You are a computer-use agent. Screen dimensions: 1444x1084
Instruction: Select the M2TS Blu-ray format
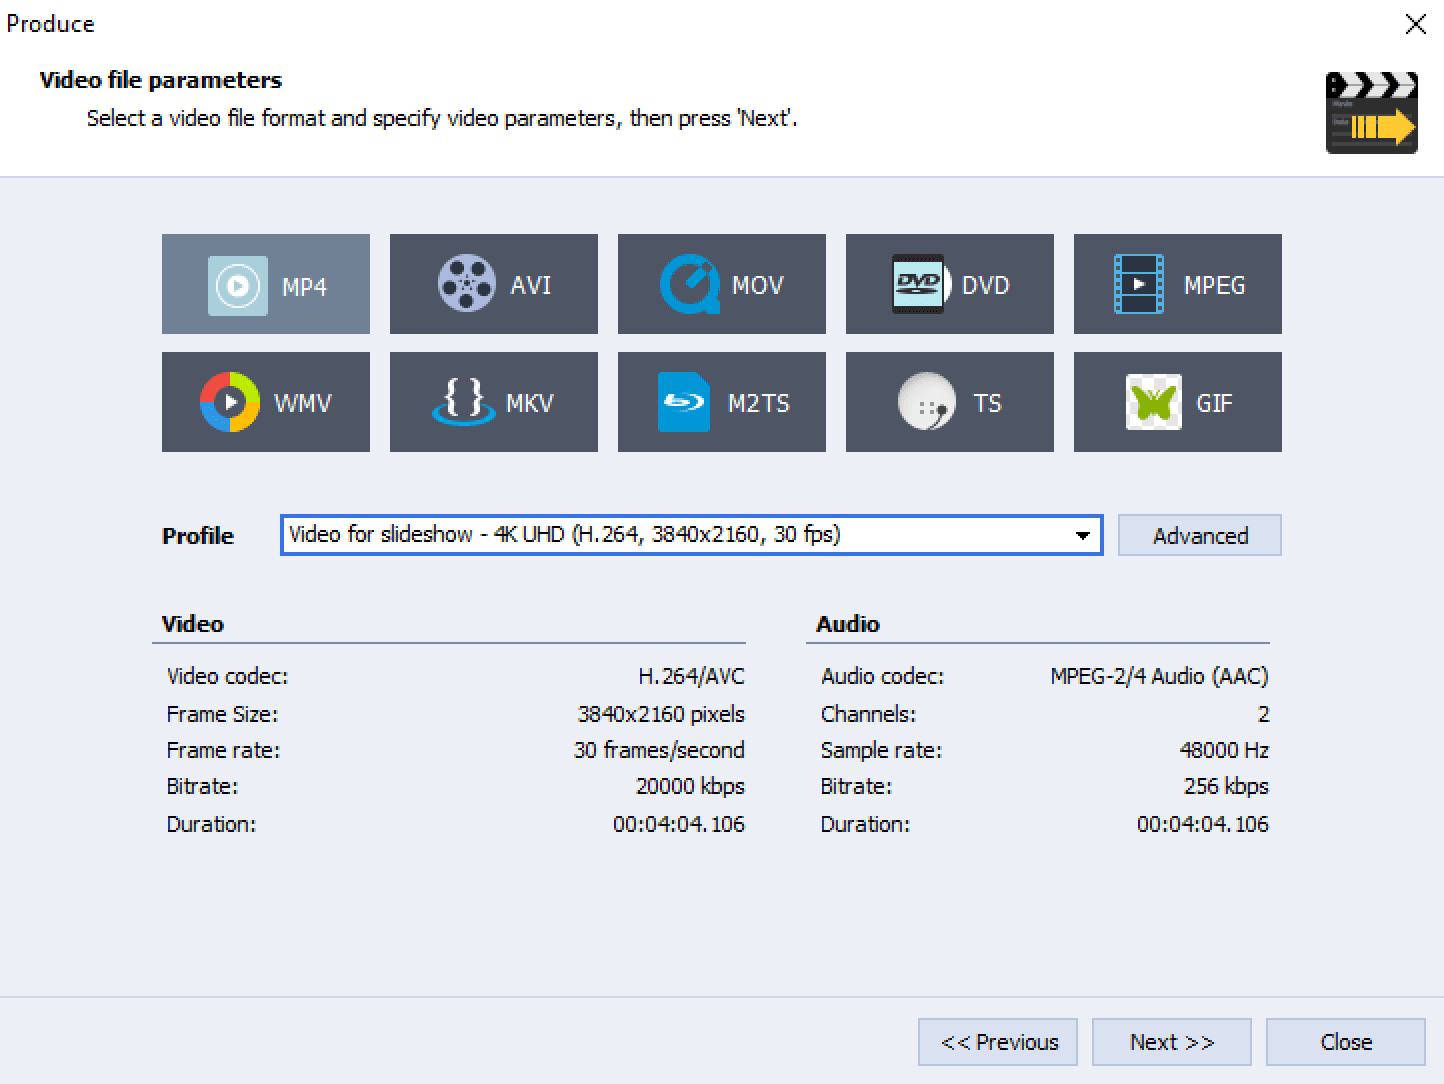click(721, 402)
